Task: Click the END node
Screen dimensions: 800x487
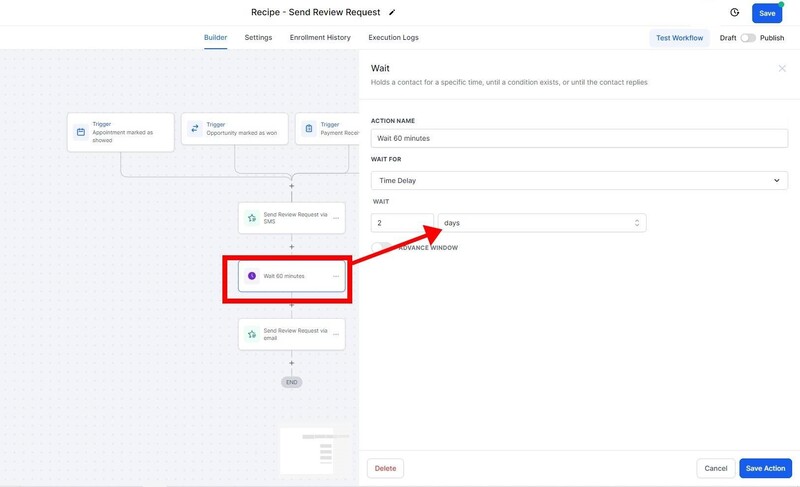Action: (292, 382)
